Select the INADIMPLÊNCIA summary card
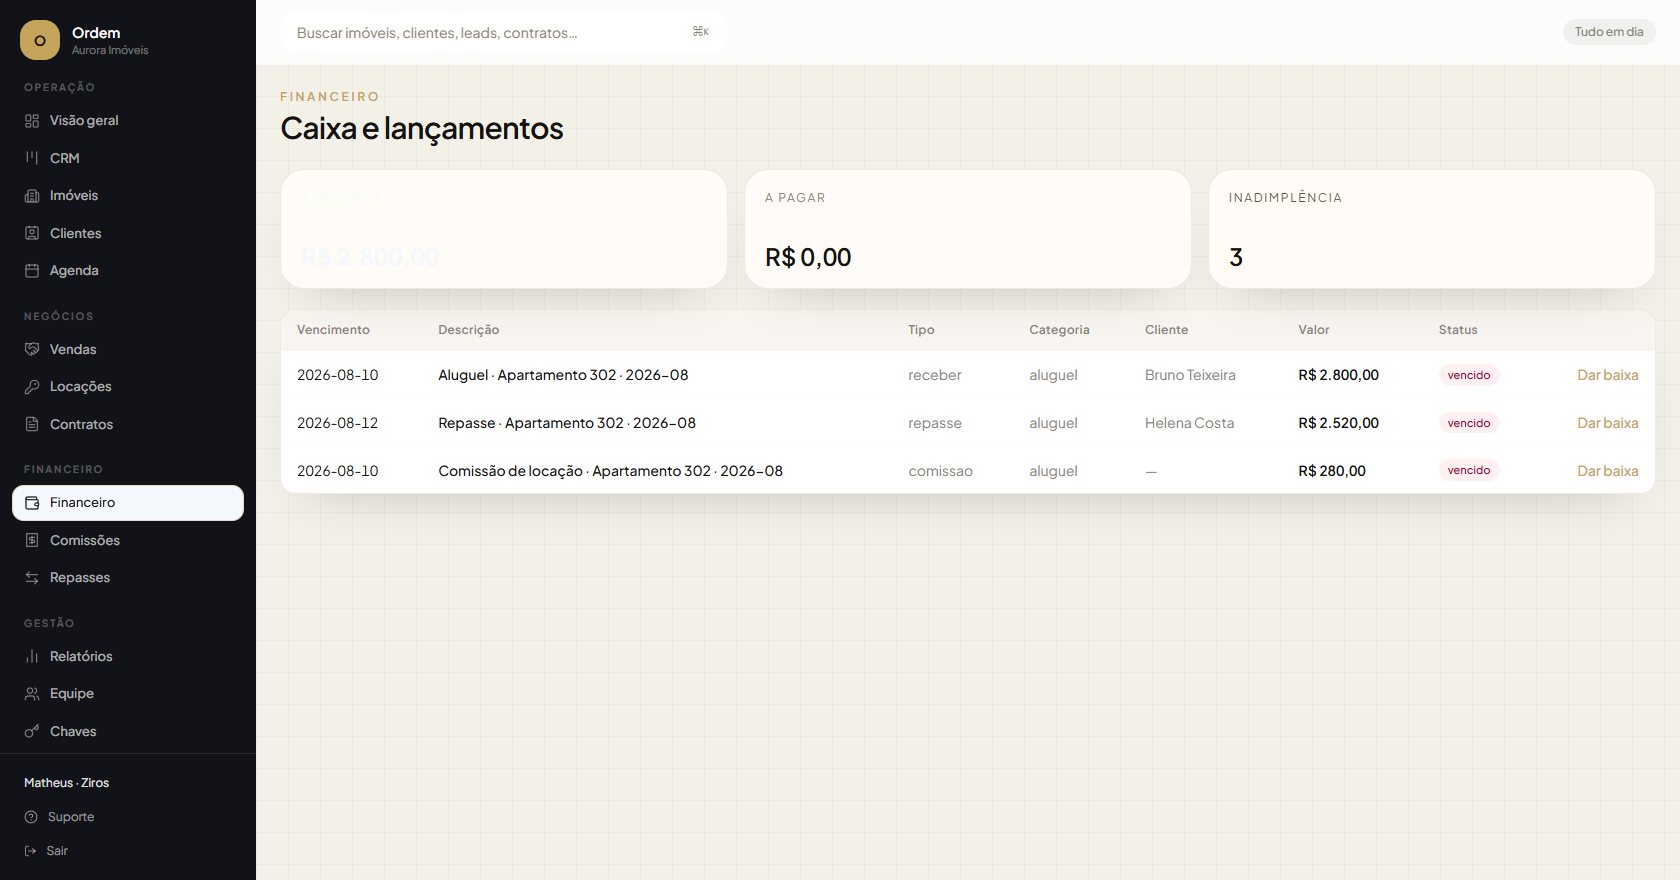 1432,229
